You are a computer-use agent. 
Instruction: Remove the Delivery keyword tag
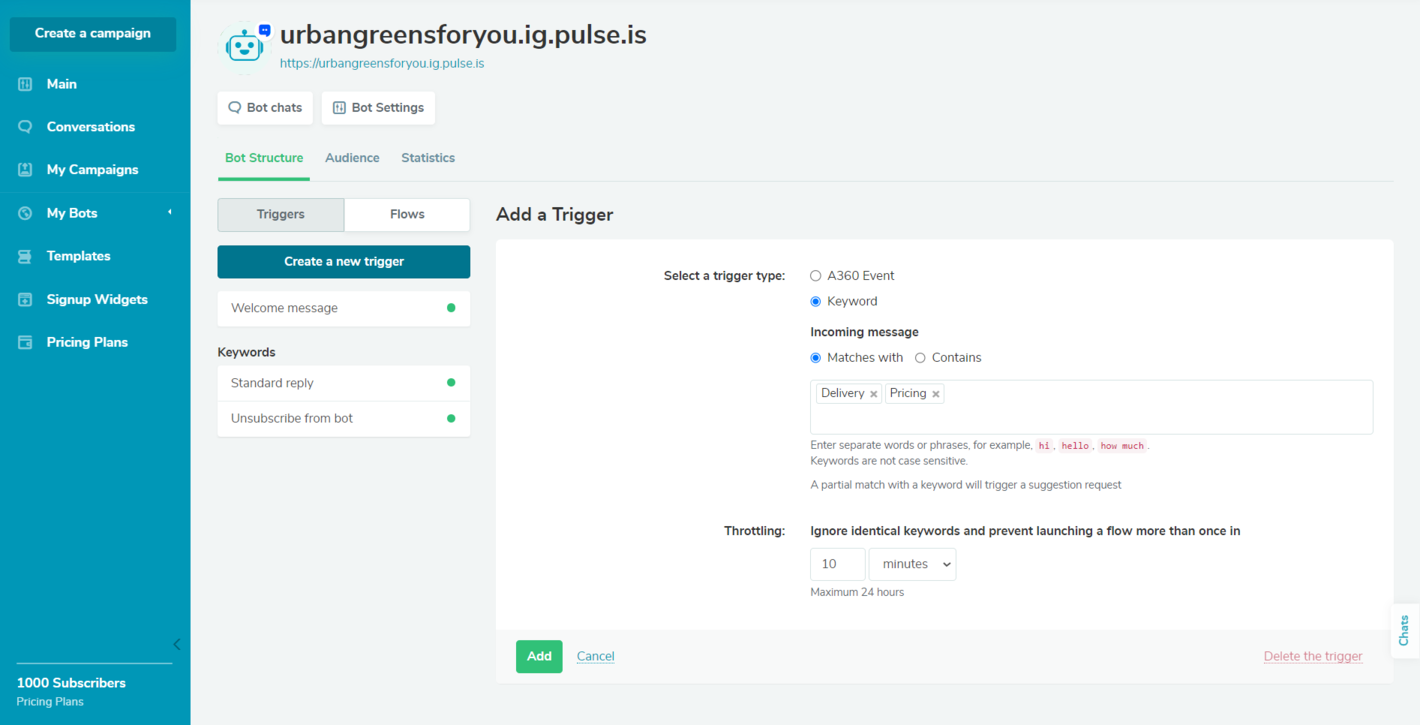(x=874, y=394)
